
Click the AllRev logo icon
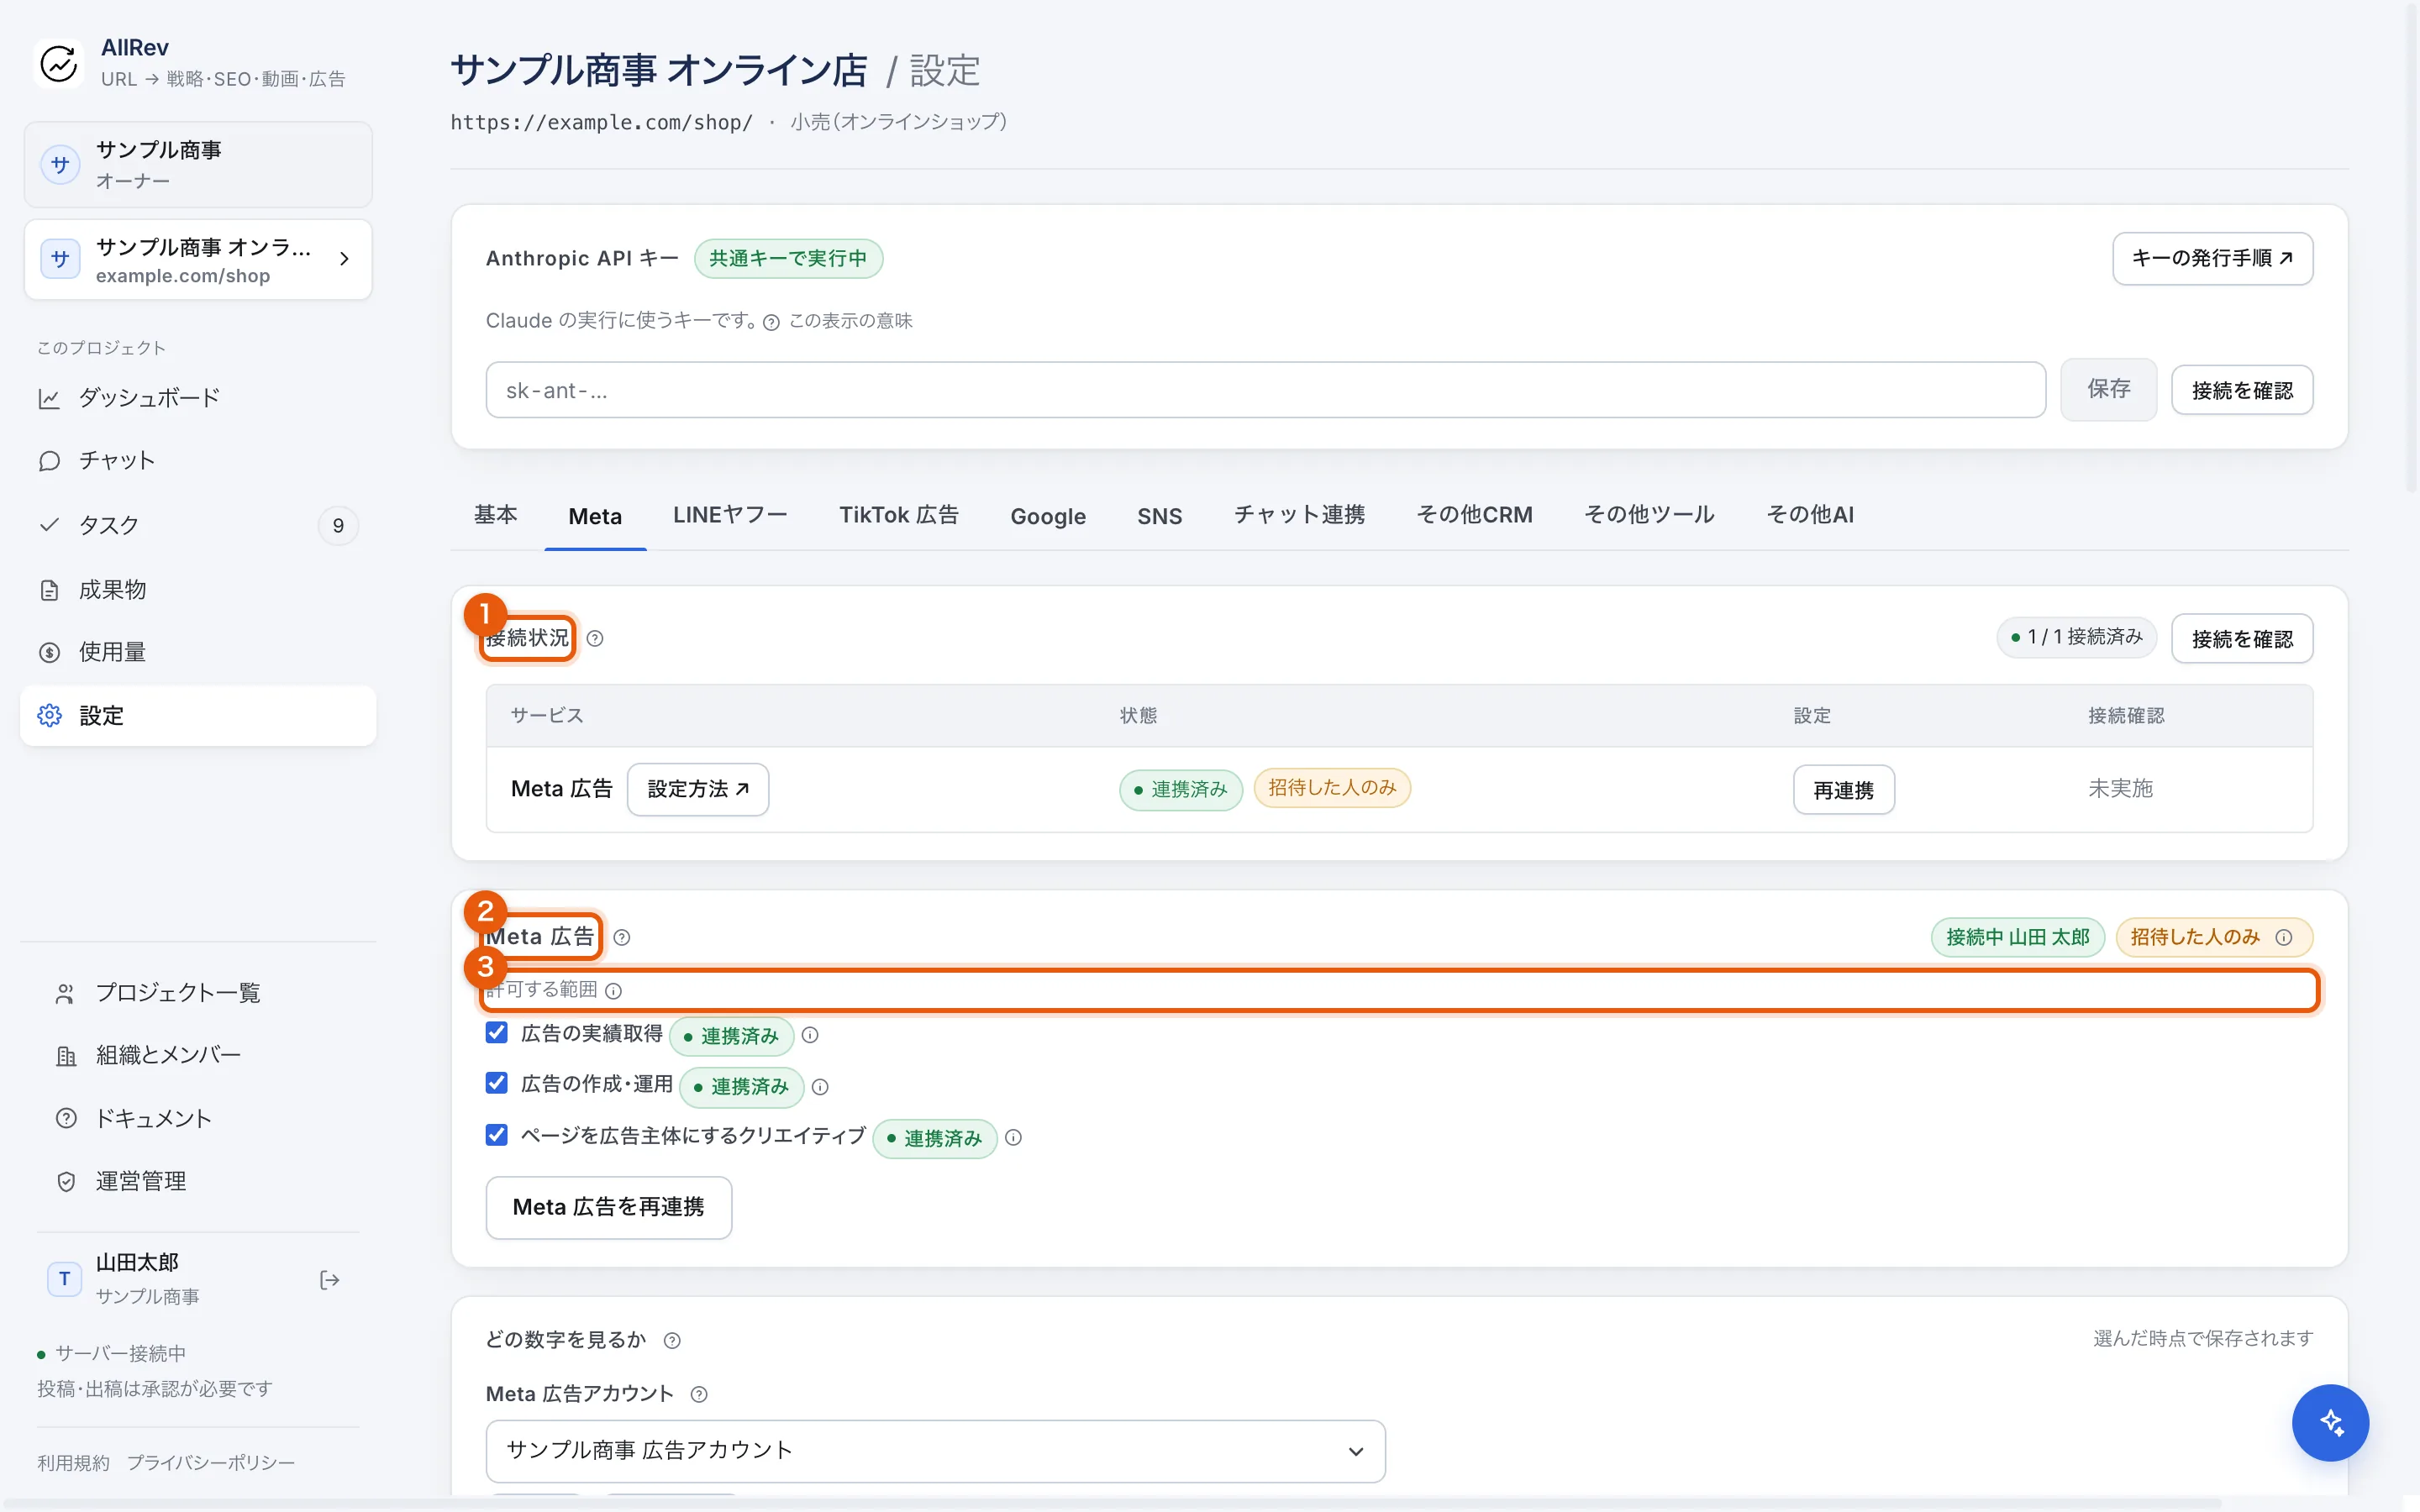click(59, 63)
